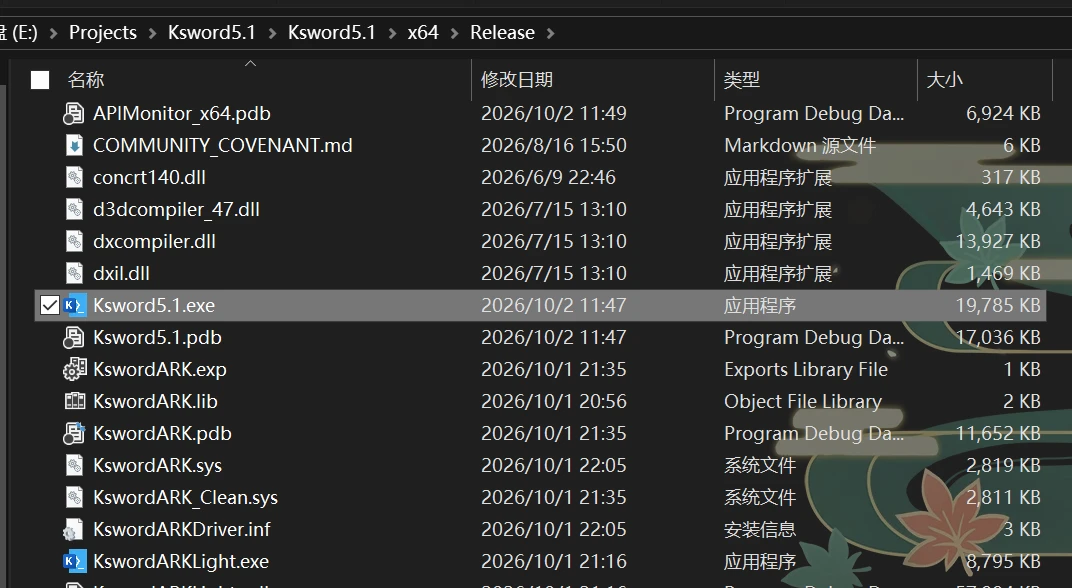Click the APIMonitor_x64.pdb file icon
The height and width of the screenshot is (588, 1072).
[x=74, y=113]
